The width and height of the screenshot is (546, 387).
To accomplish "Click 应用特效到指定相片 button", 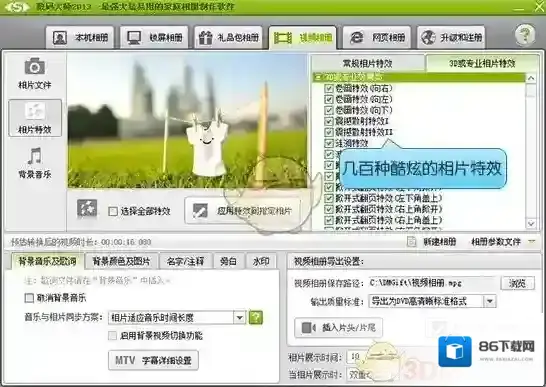I will 243,211.
